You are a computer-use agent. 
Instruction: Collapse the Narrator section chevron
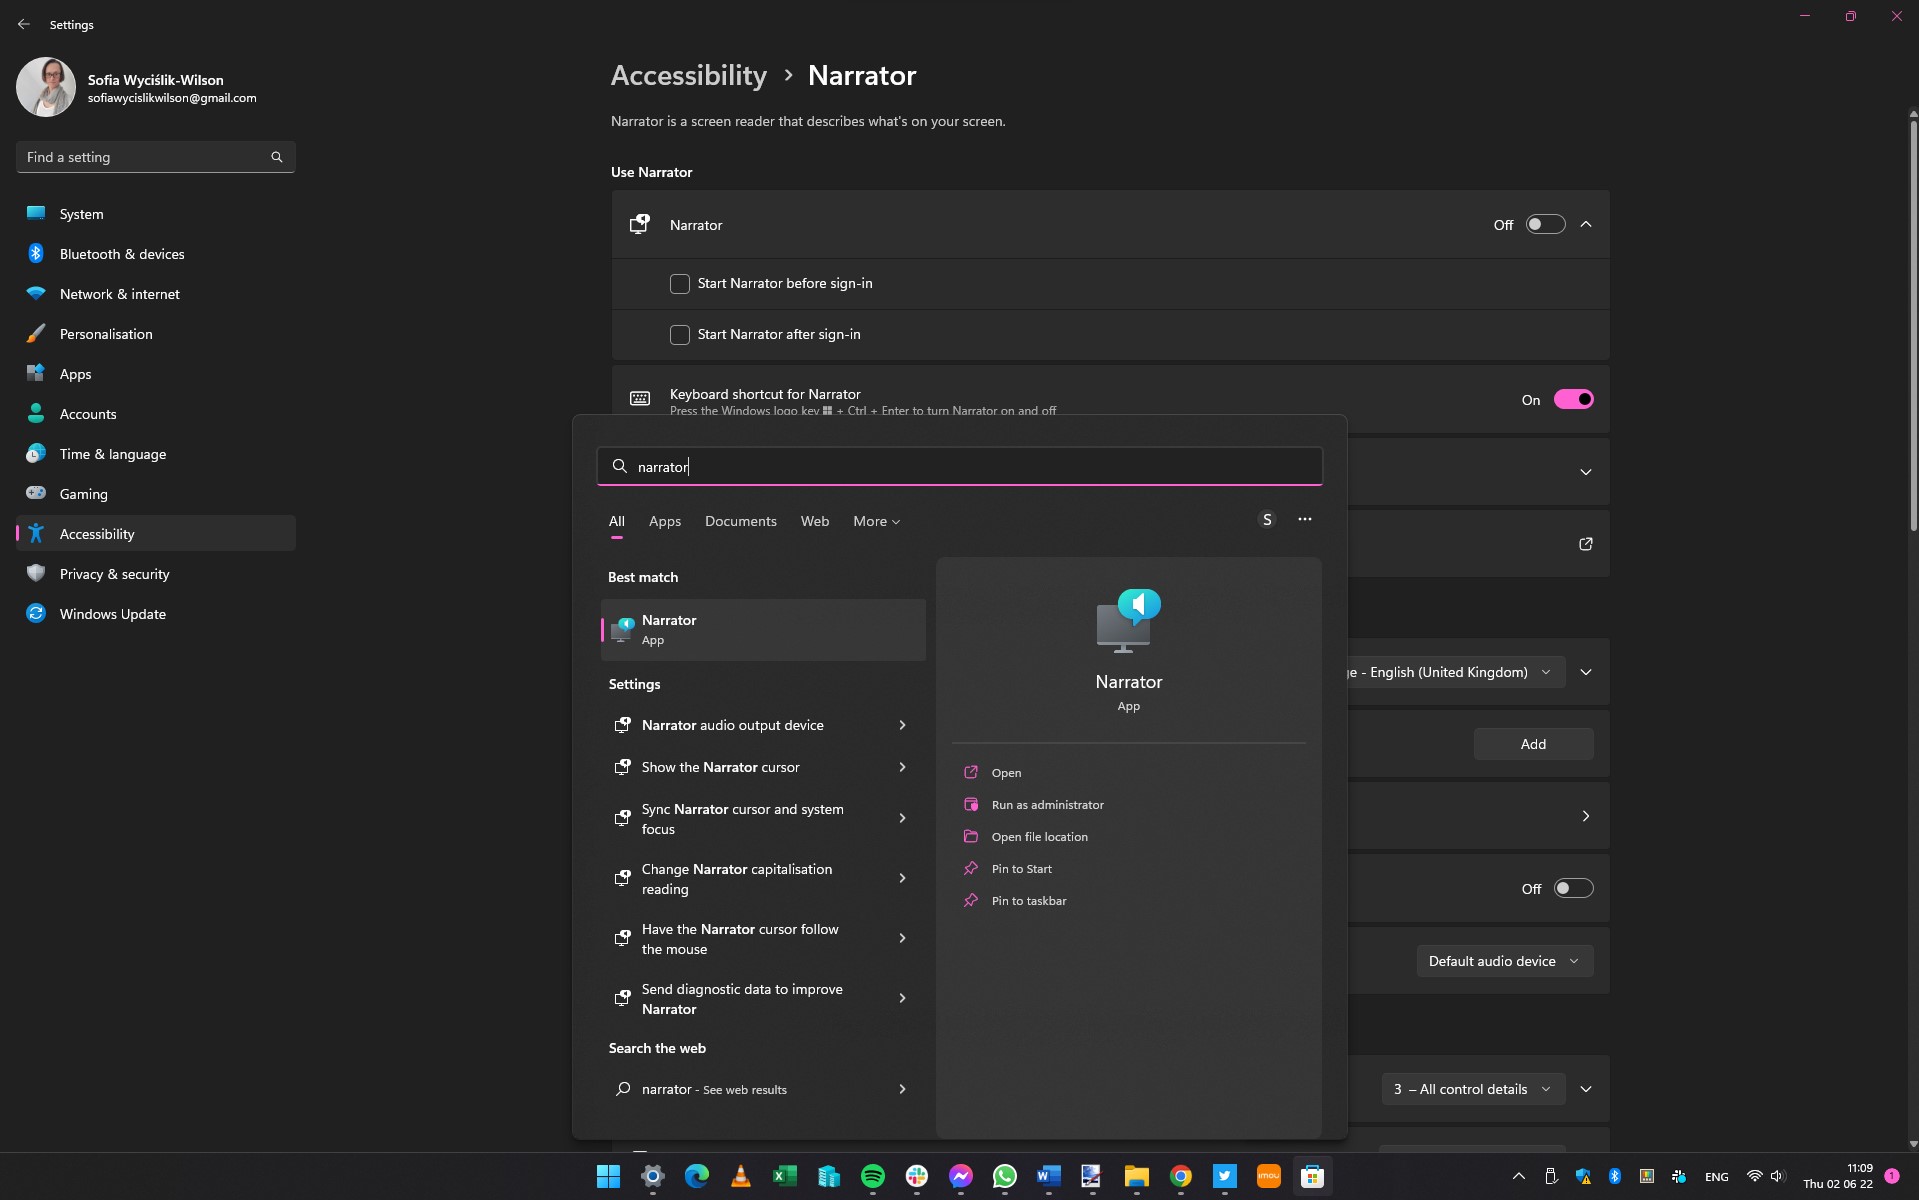coord(1585,224)
